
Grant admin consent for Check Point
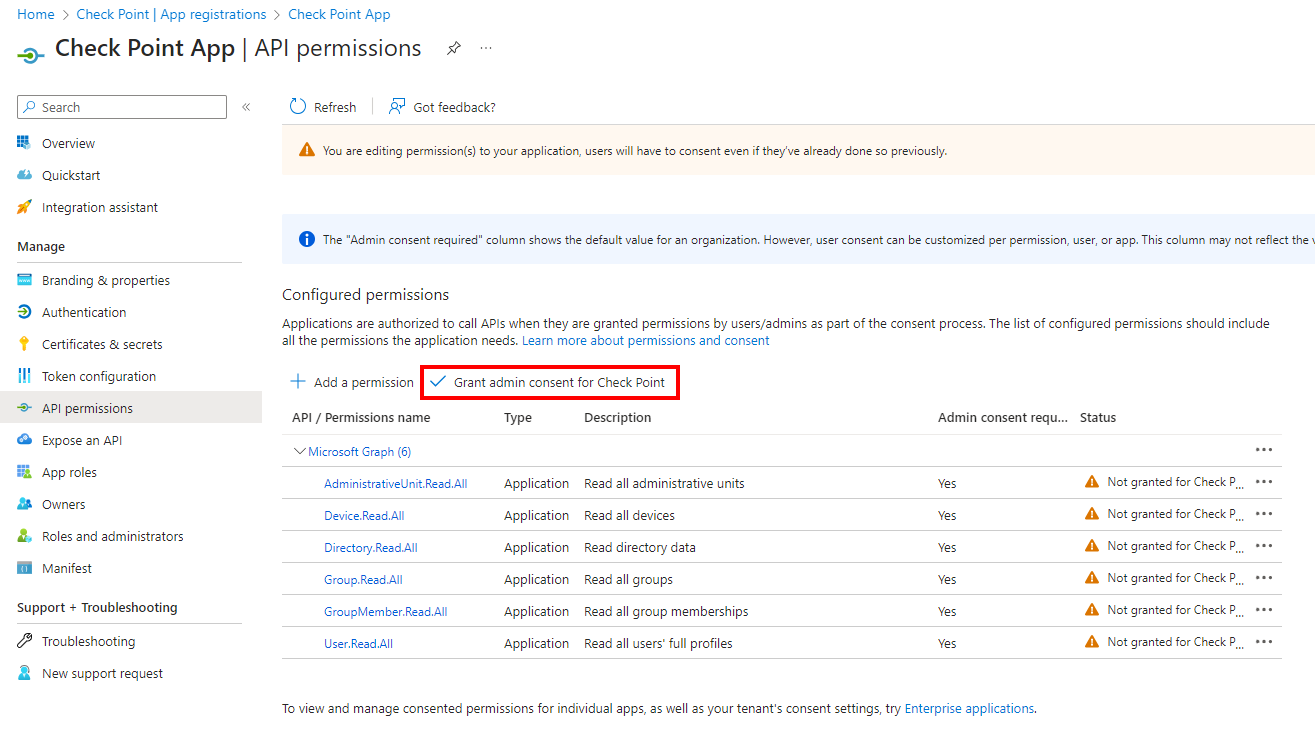(x=549, y=382)
